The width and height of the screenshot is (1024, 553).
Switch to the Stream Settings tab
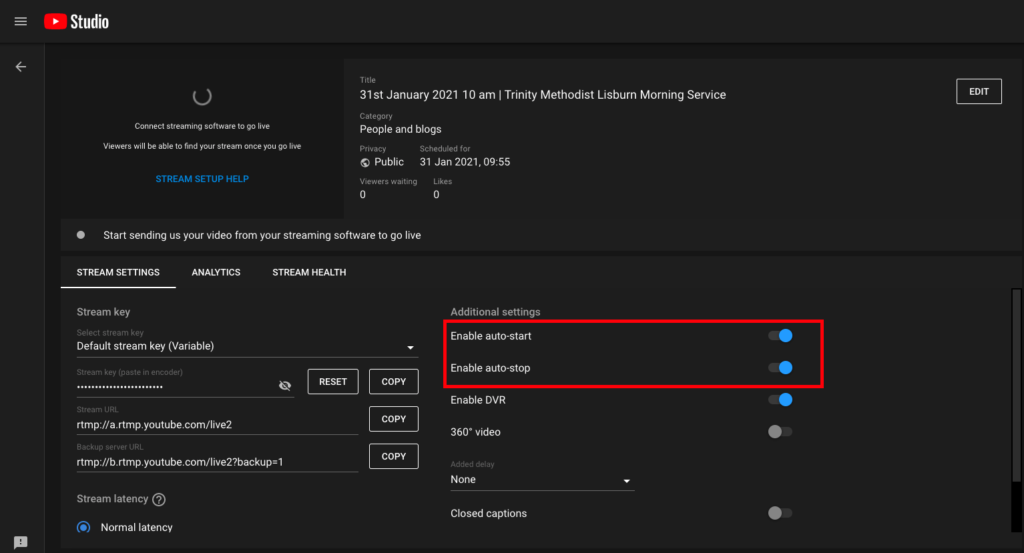[x=118, y=272]
